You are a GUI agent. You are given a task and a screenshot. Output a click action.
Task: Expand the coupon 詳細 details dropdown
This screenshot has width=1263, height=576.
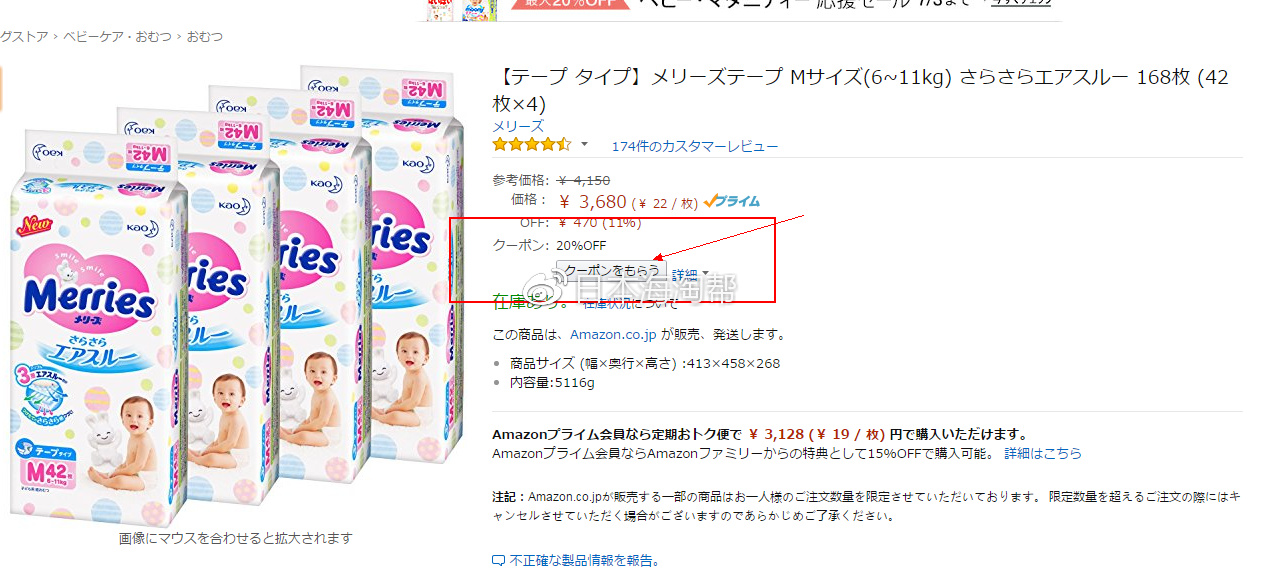click(690, 274)
